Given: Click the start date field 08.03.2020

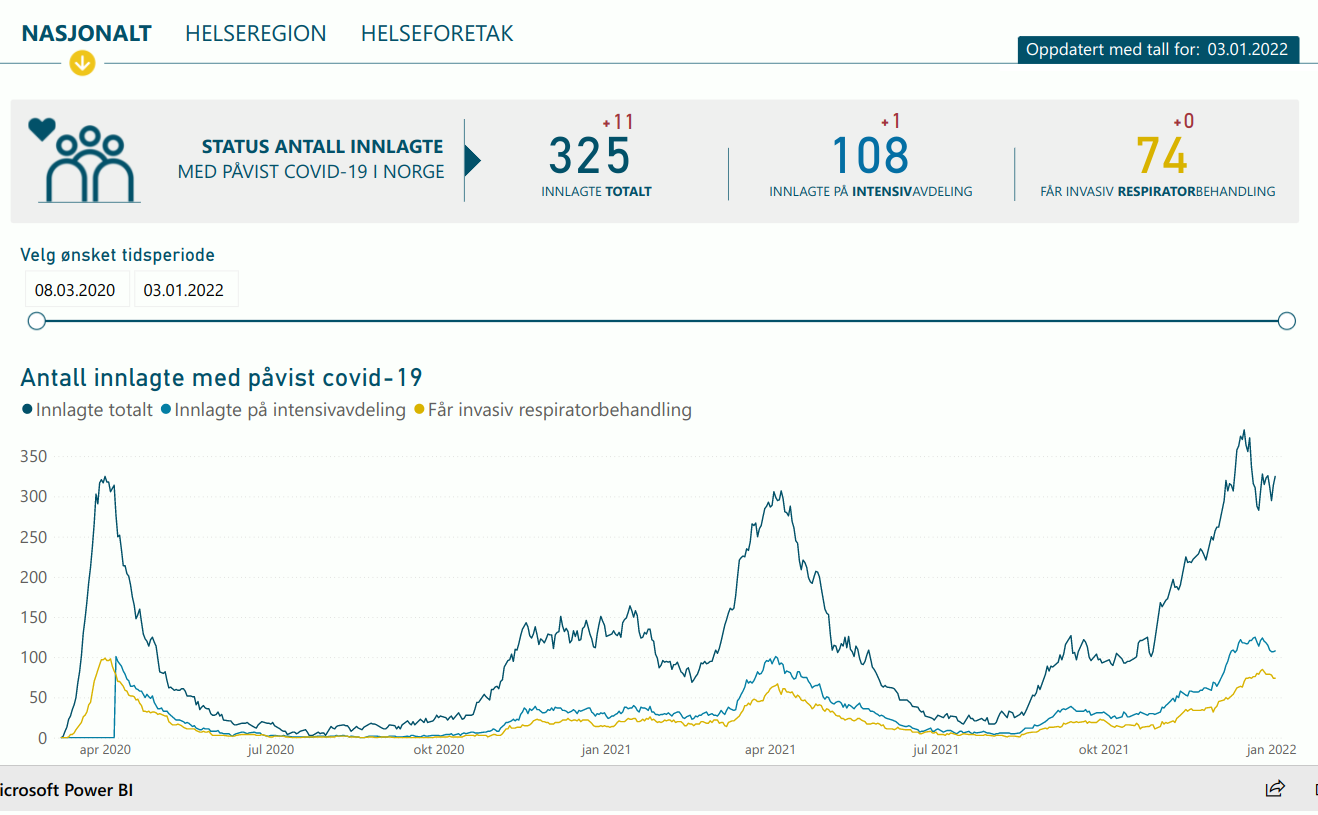Looking at the screenshot, I should [75, 291].
